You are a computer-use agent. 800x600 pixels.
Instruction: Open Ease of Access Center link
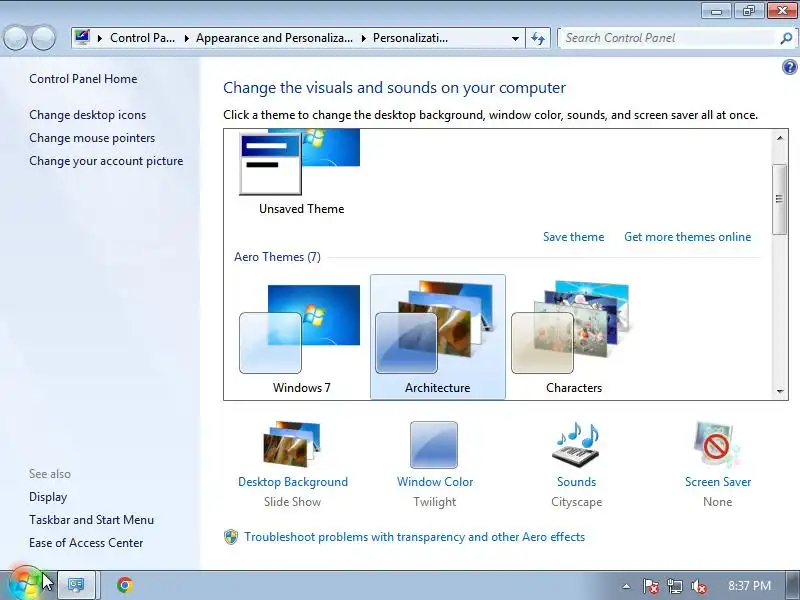click(x=86, y=542)
